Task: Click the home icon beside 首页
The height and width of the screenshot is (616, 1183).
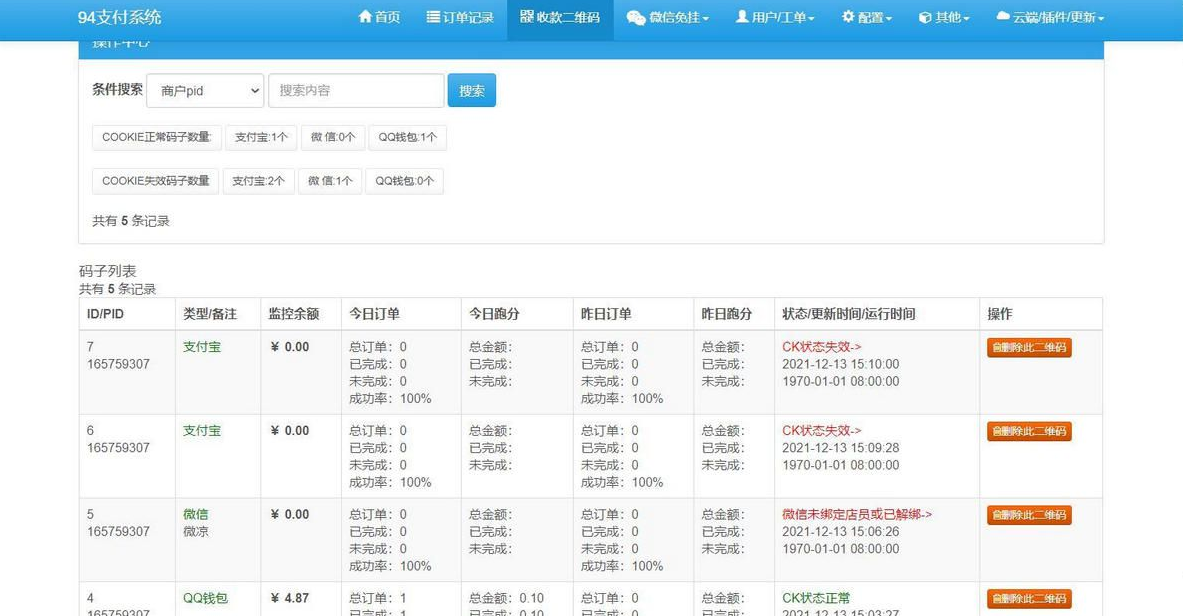Action: pyautogui.click(x=365, y=17)
